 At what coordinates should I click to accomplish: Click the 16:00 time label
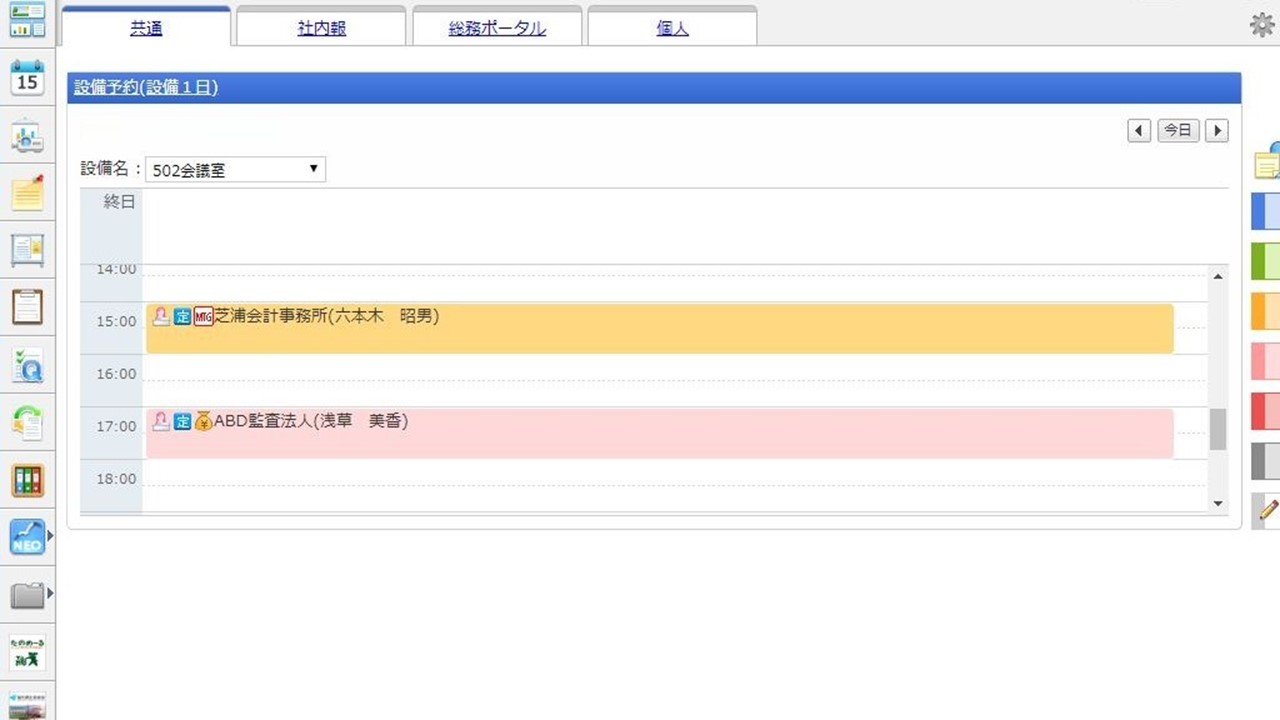click(116, 374)
